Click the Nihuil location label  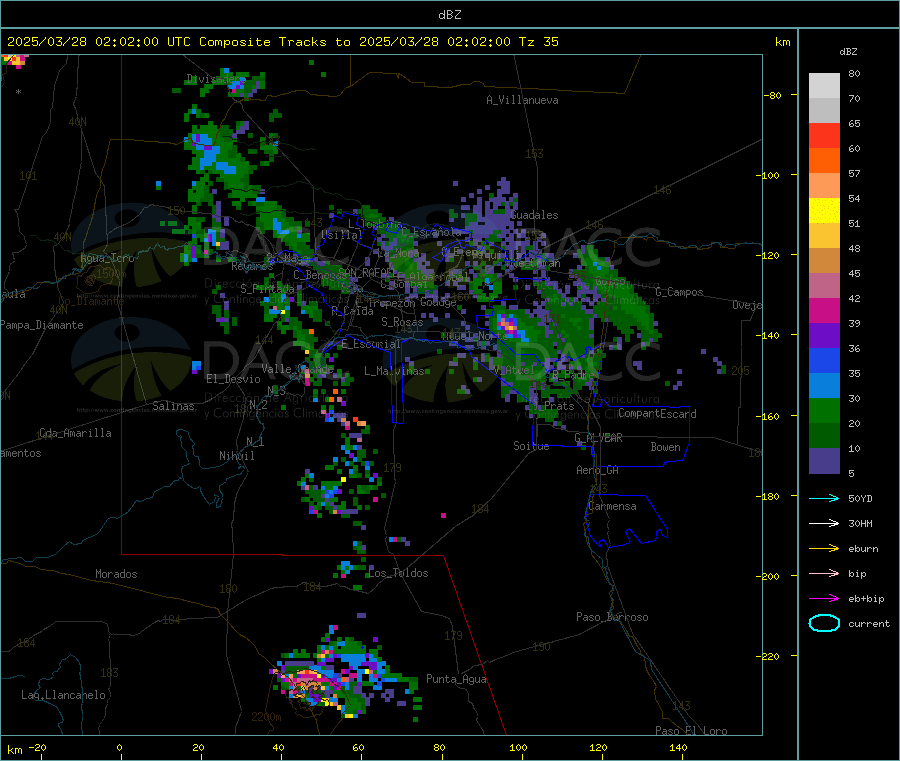(x=237, y=456)
